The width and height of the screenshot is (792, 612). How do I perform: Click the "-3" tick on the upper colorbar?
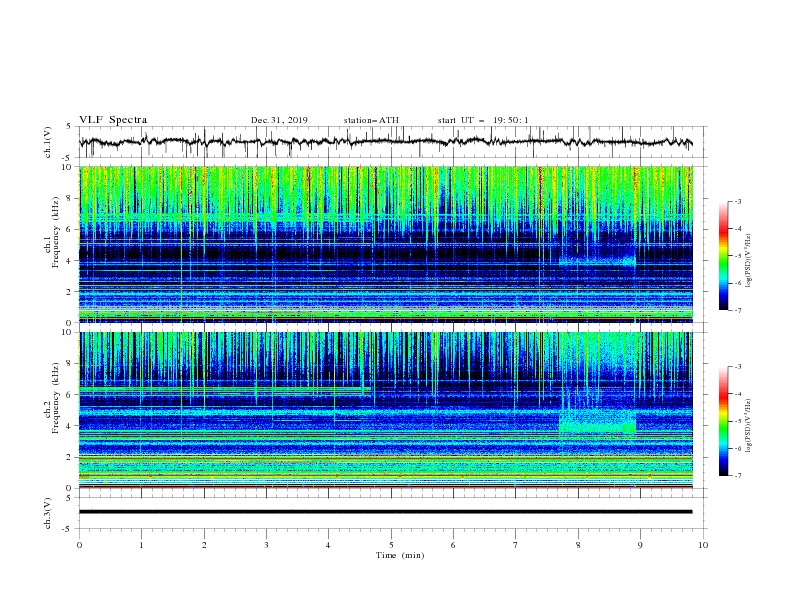click(737, 201)
